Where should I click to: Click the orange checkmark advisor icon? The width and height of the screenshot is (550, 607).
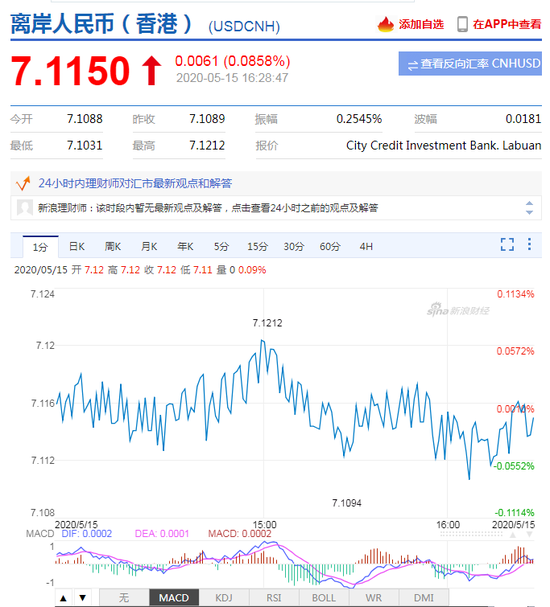tap(23, 183)
